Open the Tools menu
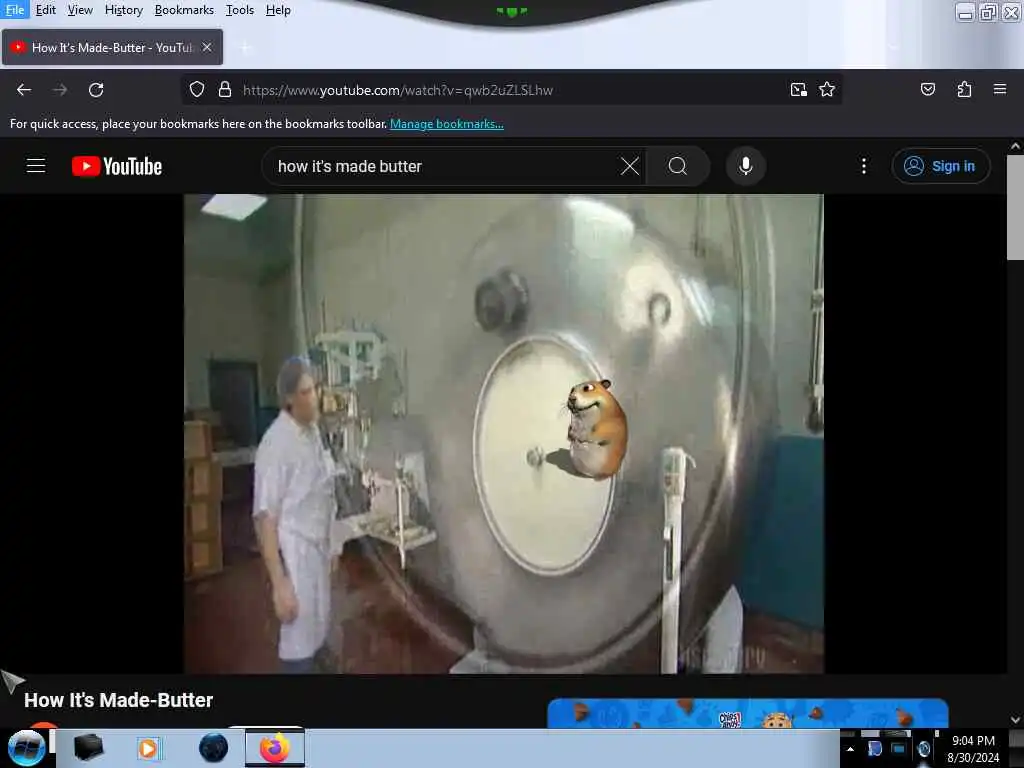This screenshot has height=768, width=1024. click(x=240, y=10)
